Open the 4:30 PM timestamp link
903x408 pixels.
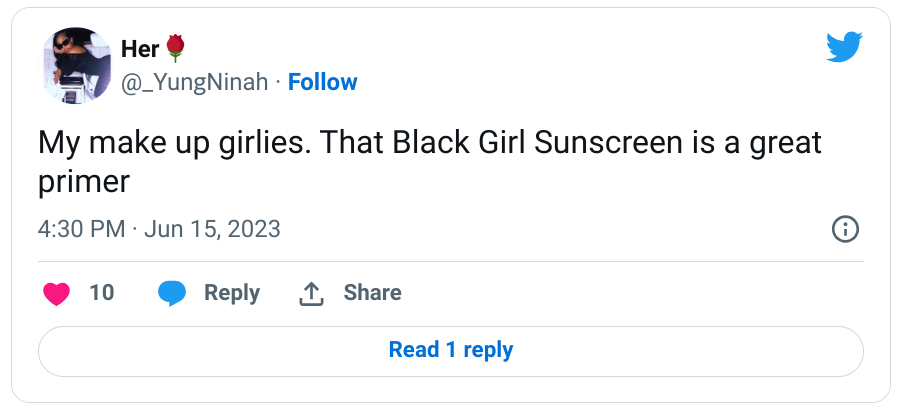pos(81,229)
